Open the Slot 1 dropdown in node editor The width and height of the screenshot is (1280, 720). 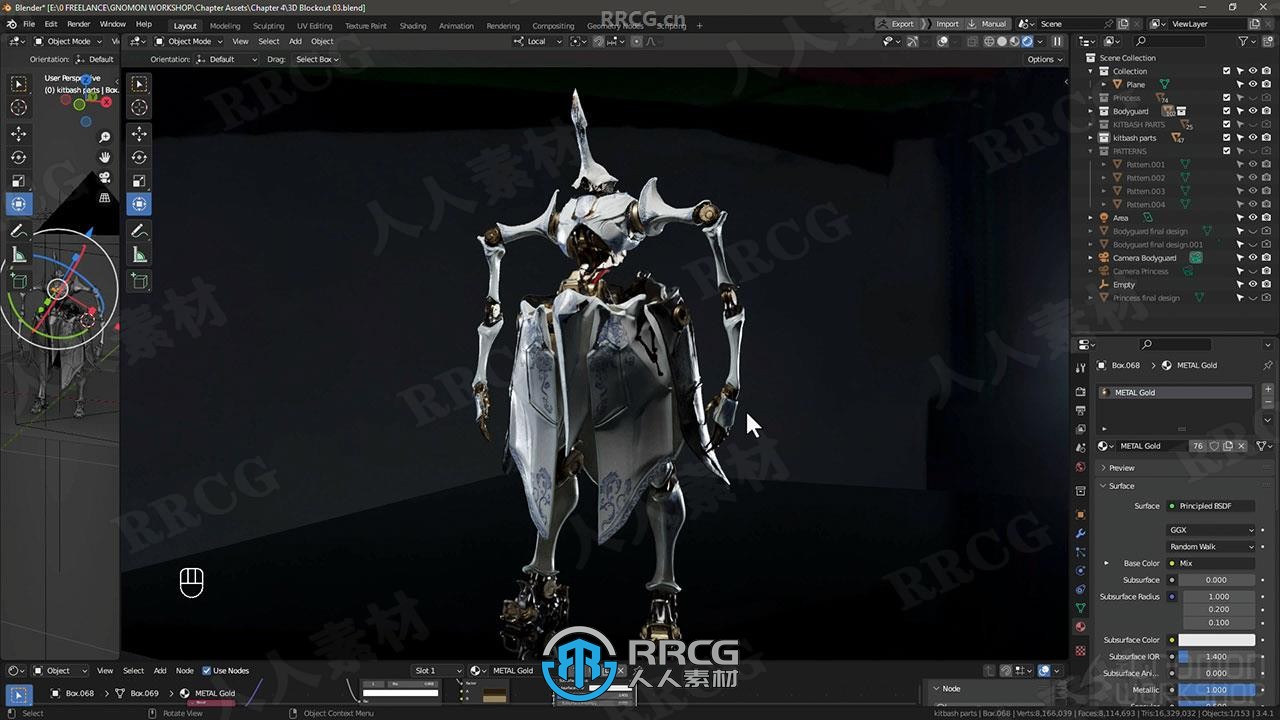[x=438, y=671]
